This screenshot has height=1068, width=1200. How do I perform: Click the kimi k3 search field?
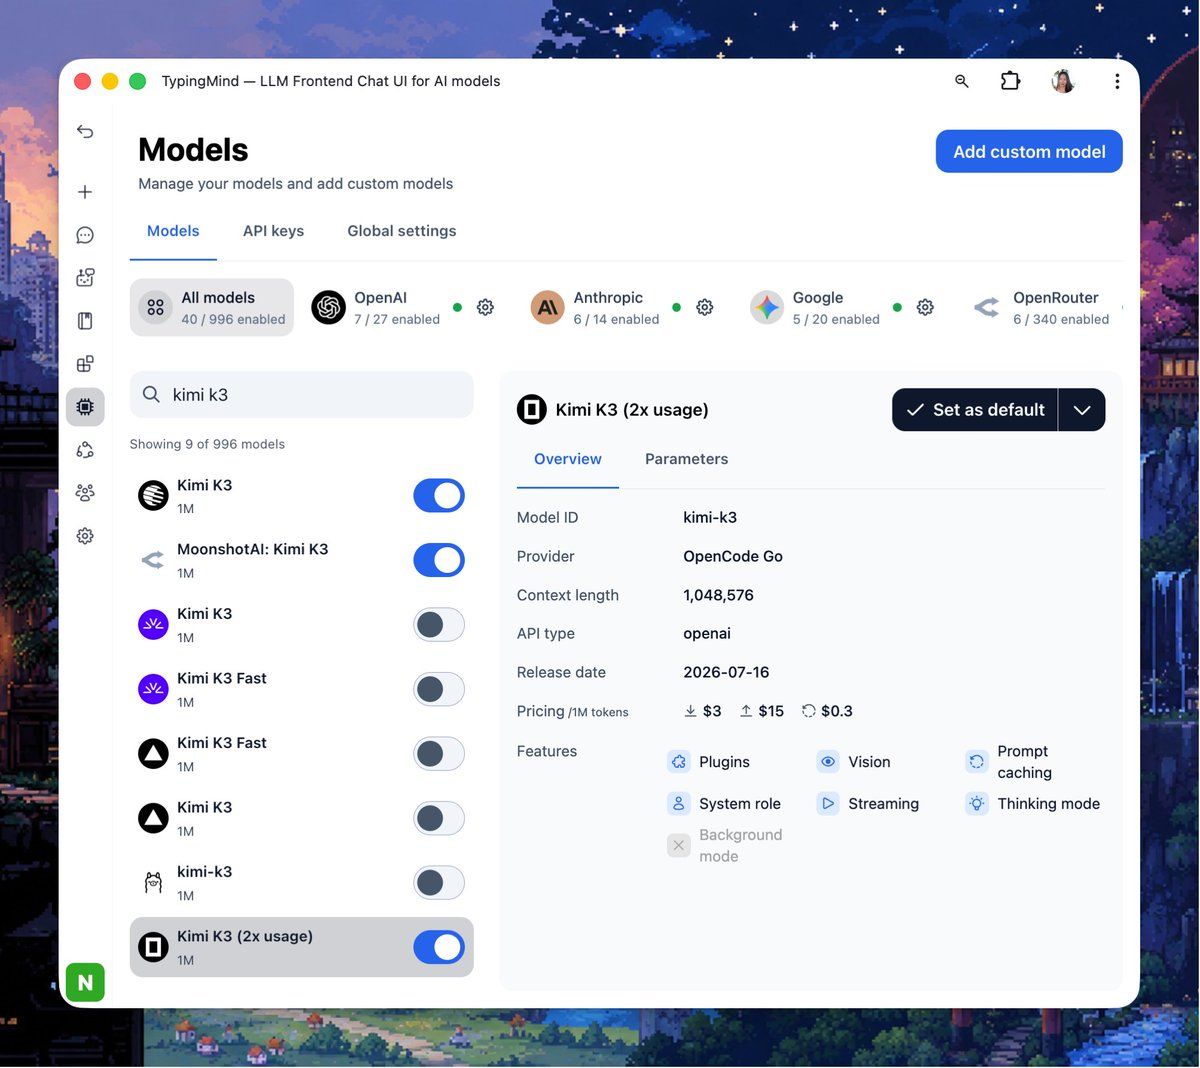[x=302, y=395]
